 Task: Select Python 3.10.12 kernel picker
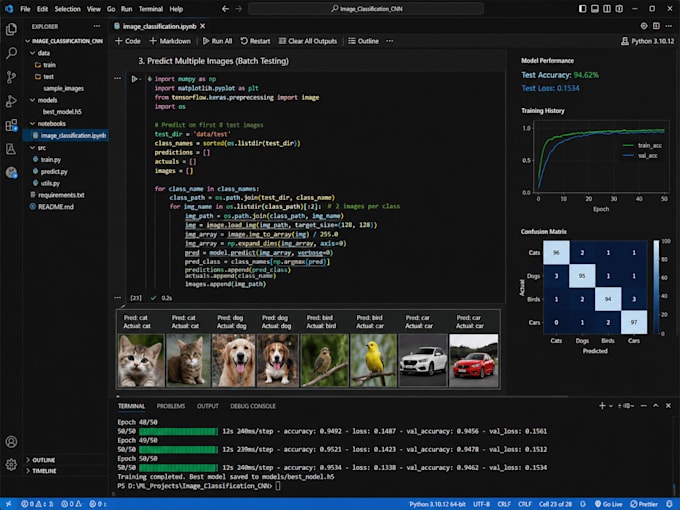click(647, 41)
